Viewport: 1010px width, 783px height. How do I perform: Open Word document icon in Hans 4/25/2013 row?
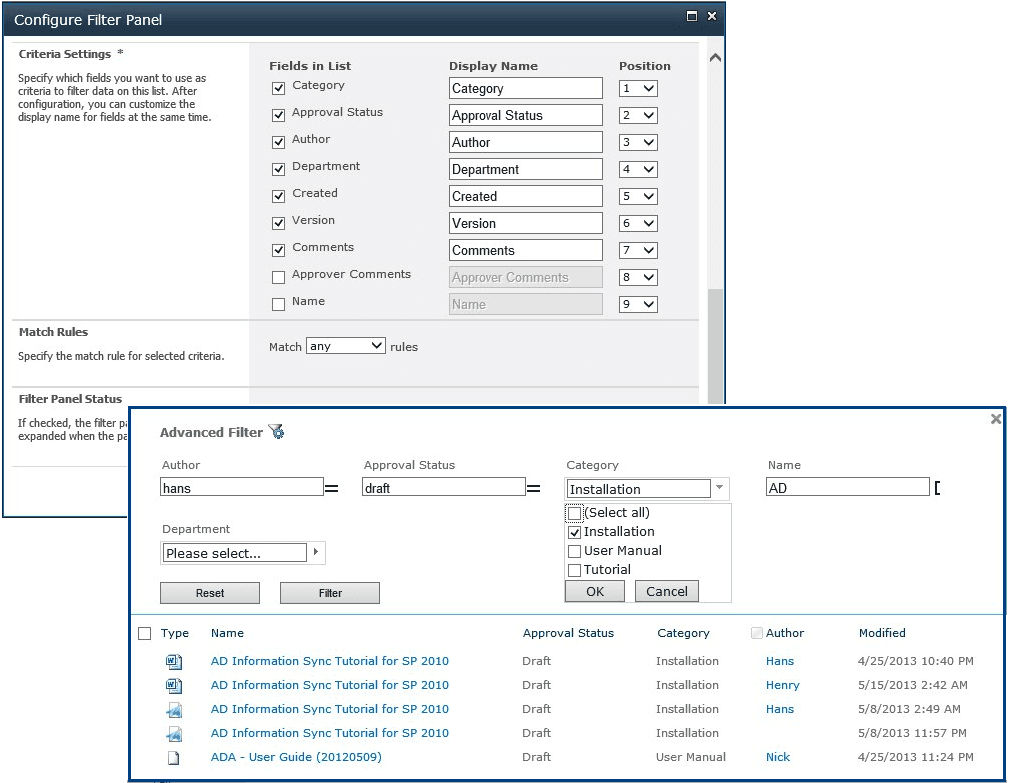click(174, 661)
